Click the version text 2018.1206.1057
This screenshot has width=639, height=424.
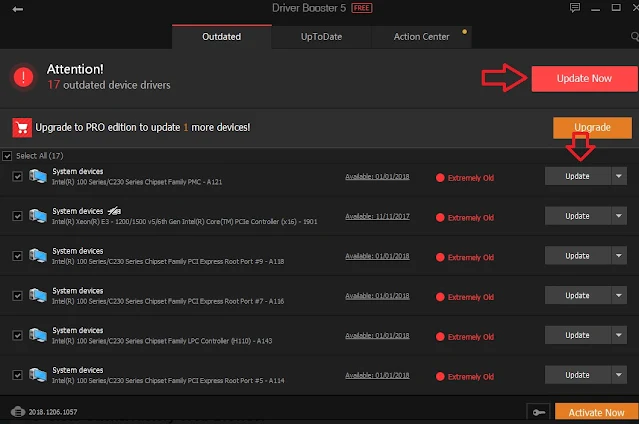[53, 412]
